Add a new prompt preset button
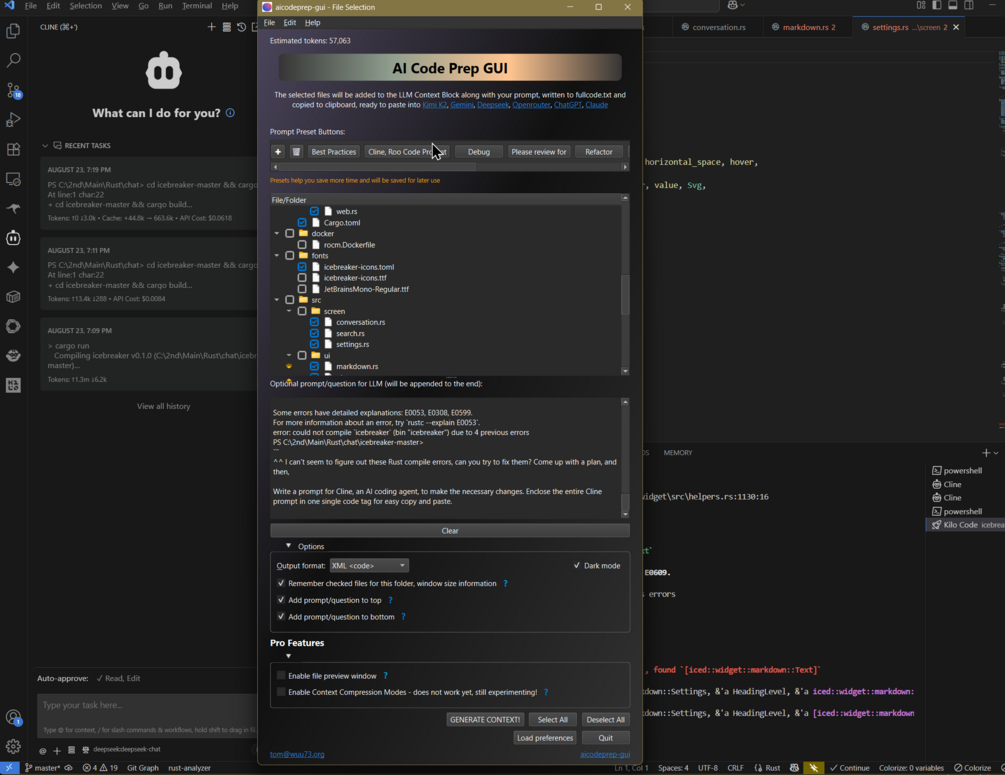The image size is (1005, 775). [278, 152]
